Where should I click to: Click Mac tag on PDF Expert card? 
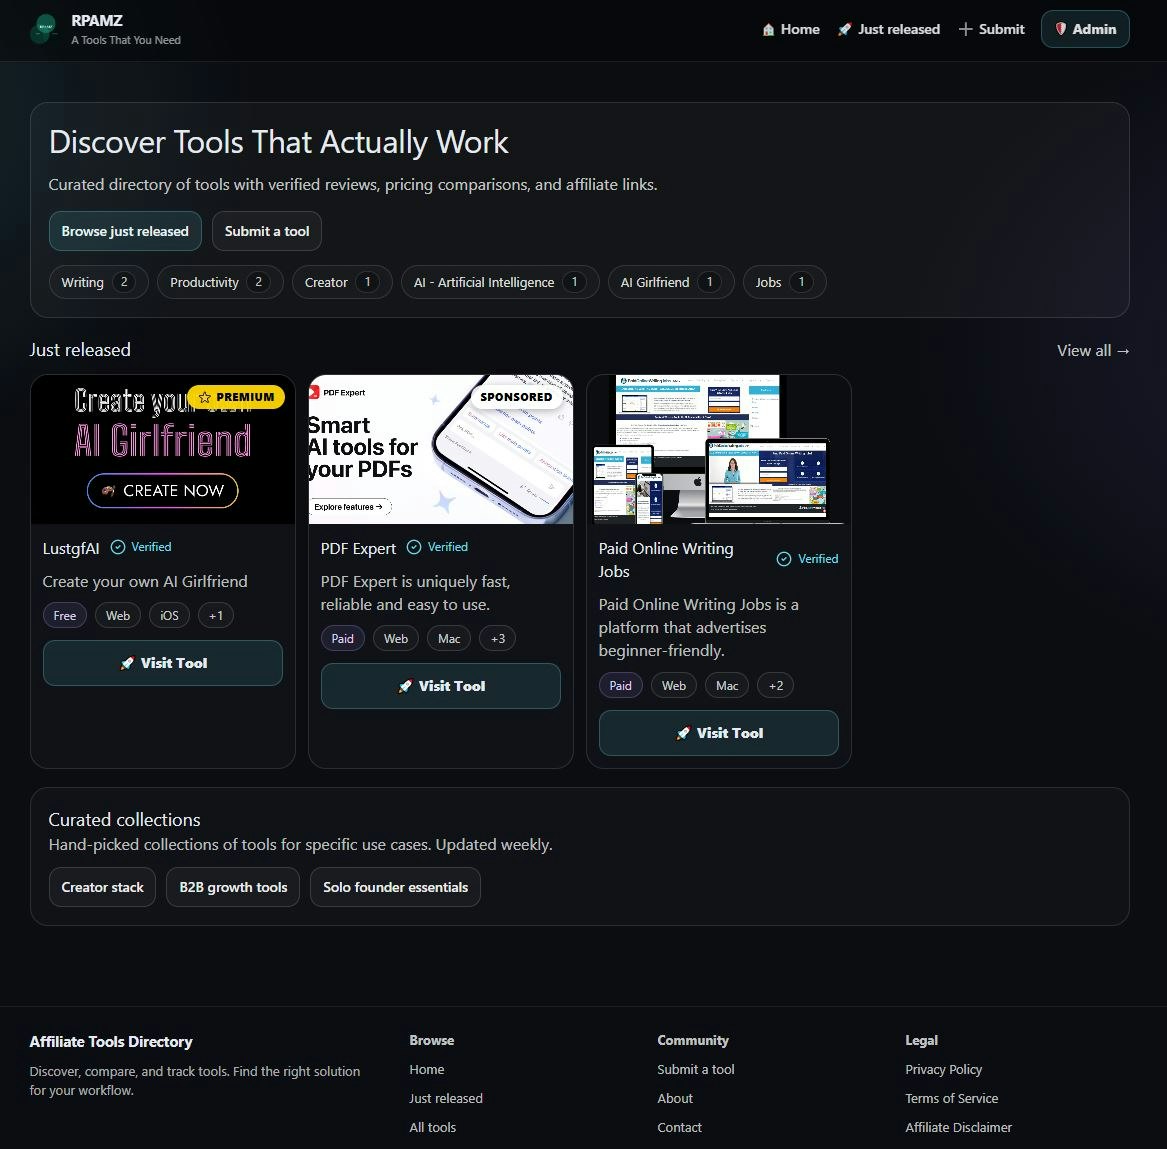[449, 638]
